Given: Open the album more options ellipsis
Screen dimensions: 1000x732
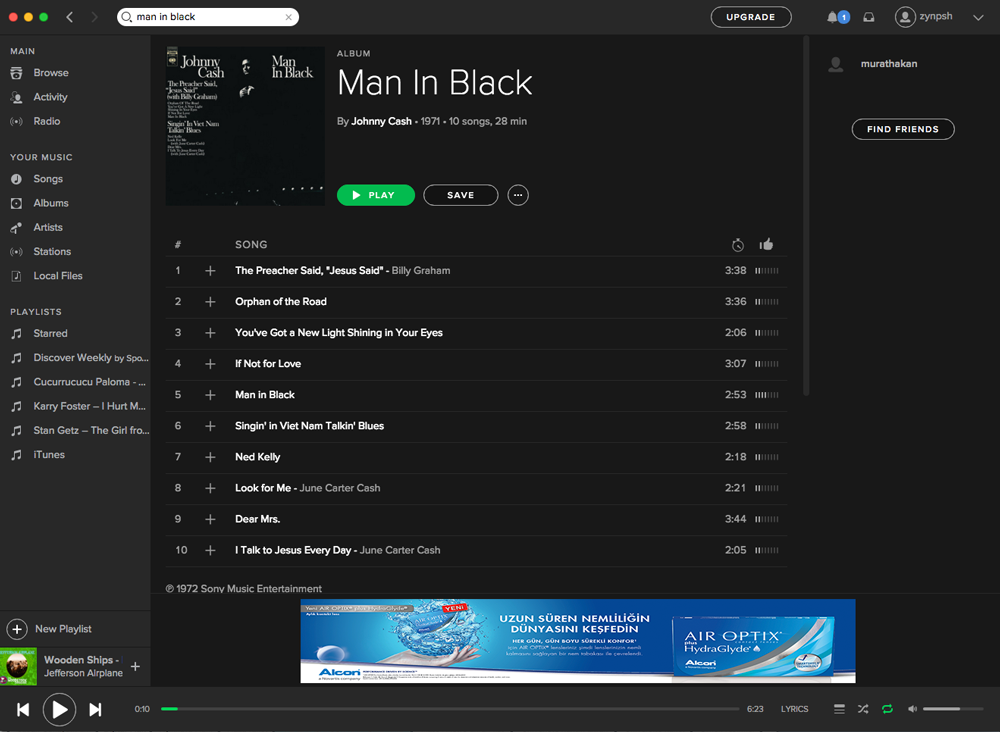Looking at the screenshot, I should point(518,195).
